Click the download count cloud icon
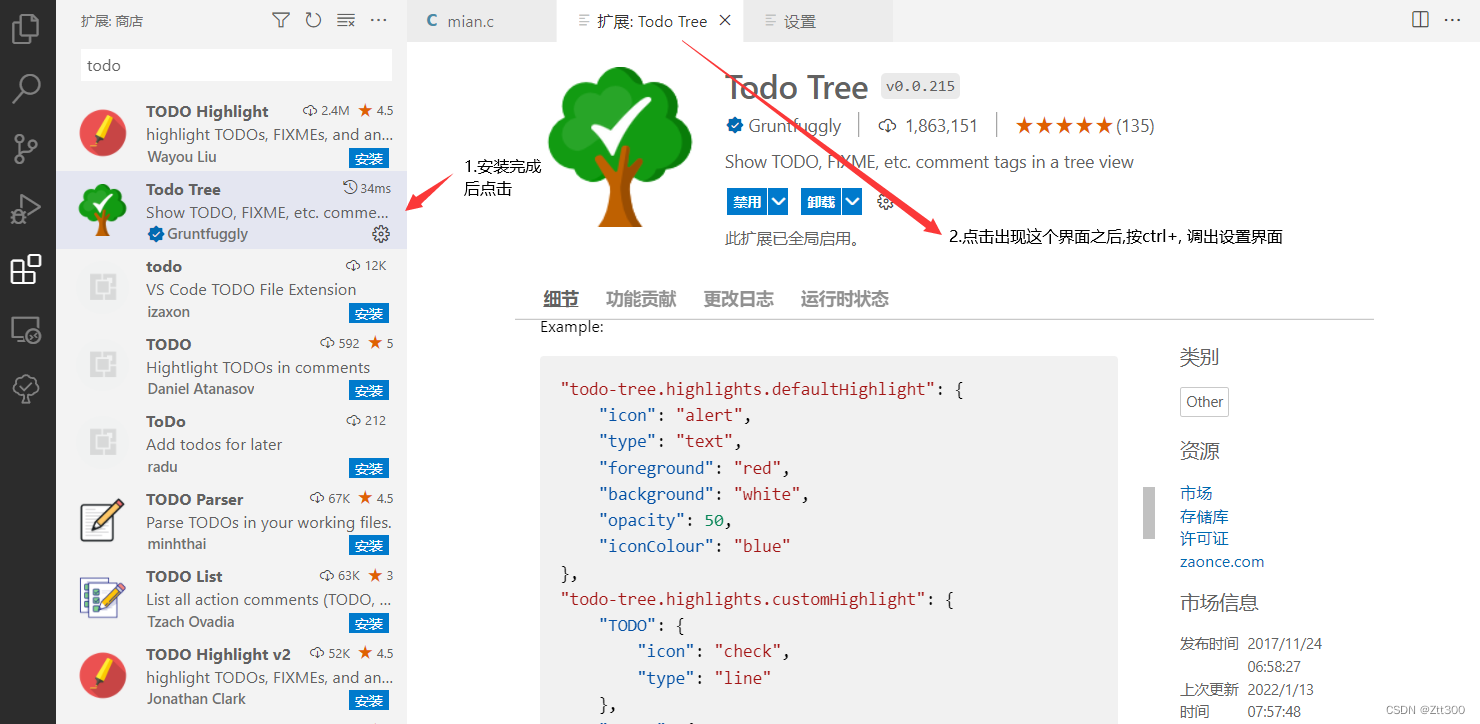The height and width of the screenshot is (724, 1480). (x=887, y=126)
